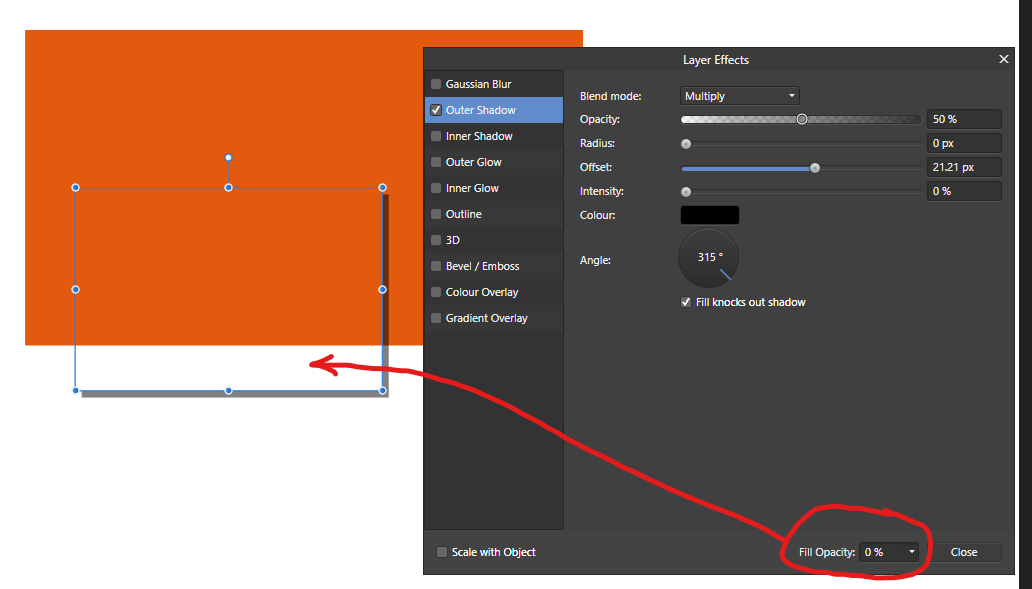Open the Blend mode dropdown
The height and width of the screenshot is (589, 1032).
tap(739, 95)
